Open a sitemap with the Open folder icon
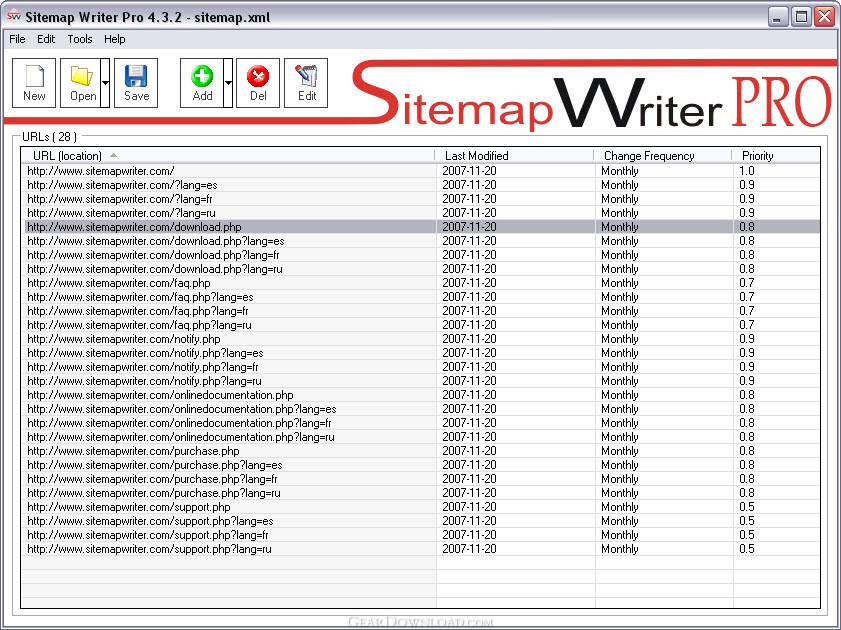 pyautogui.click(x=80, y=83)
